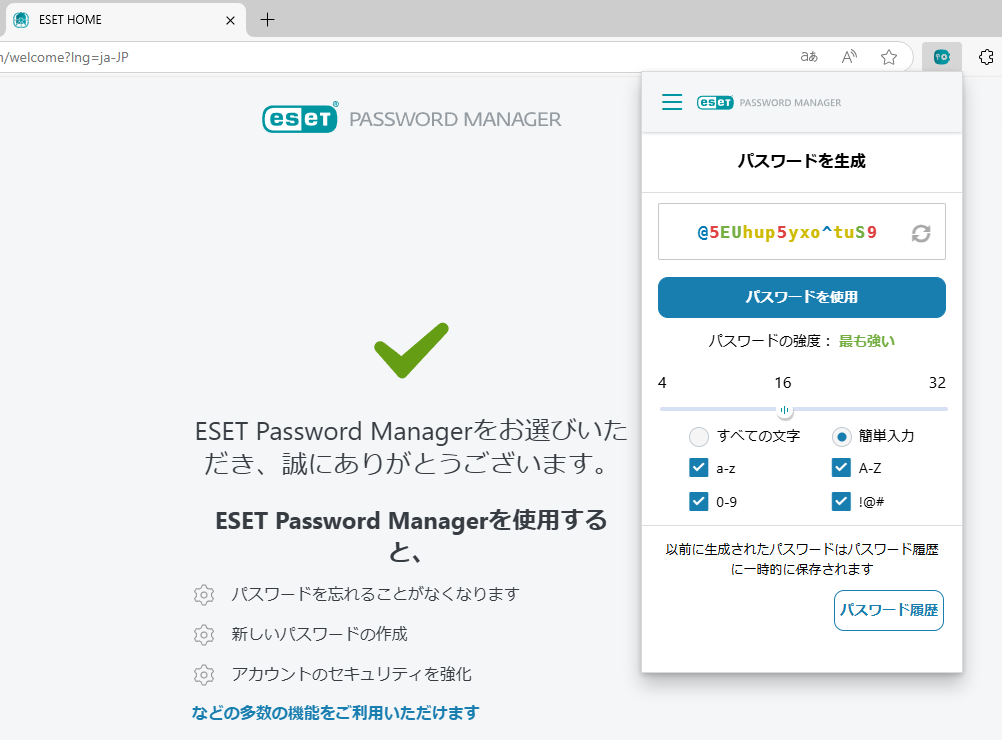Click gear icon beside パスワードを忘れることがなくなります

pyautogui.click(x=204, y=594)
